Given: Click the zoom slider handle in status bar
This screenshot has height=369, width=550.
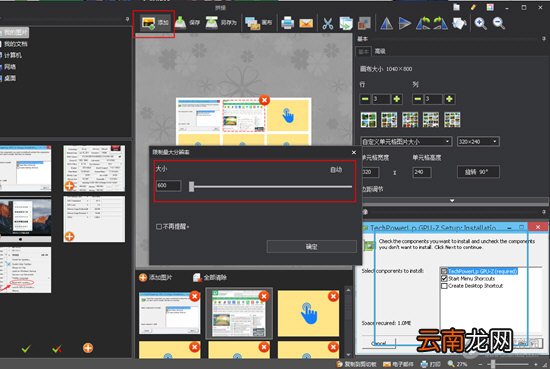Looking at the screenshot, I should 493,364.
